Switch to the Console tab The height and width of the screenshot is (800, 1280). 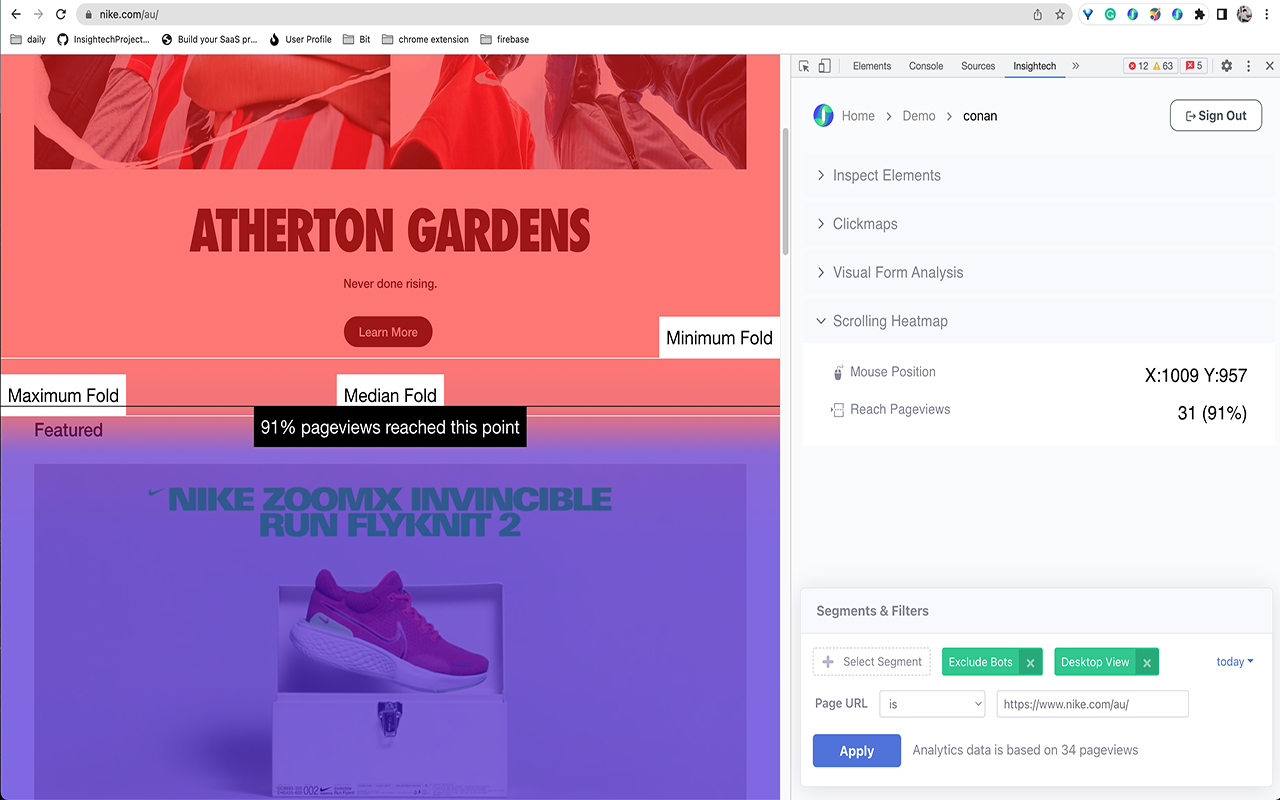[926, 66]
